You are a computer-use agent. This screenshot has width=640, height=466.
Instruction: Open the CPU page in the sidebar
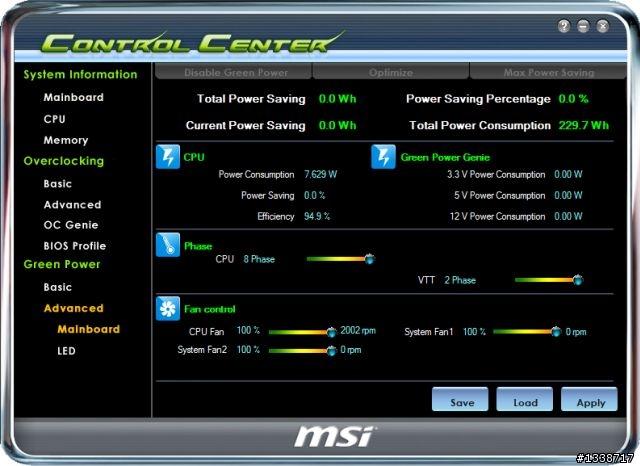tap(54, 119)
